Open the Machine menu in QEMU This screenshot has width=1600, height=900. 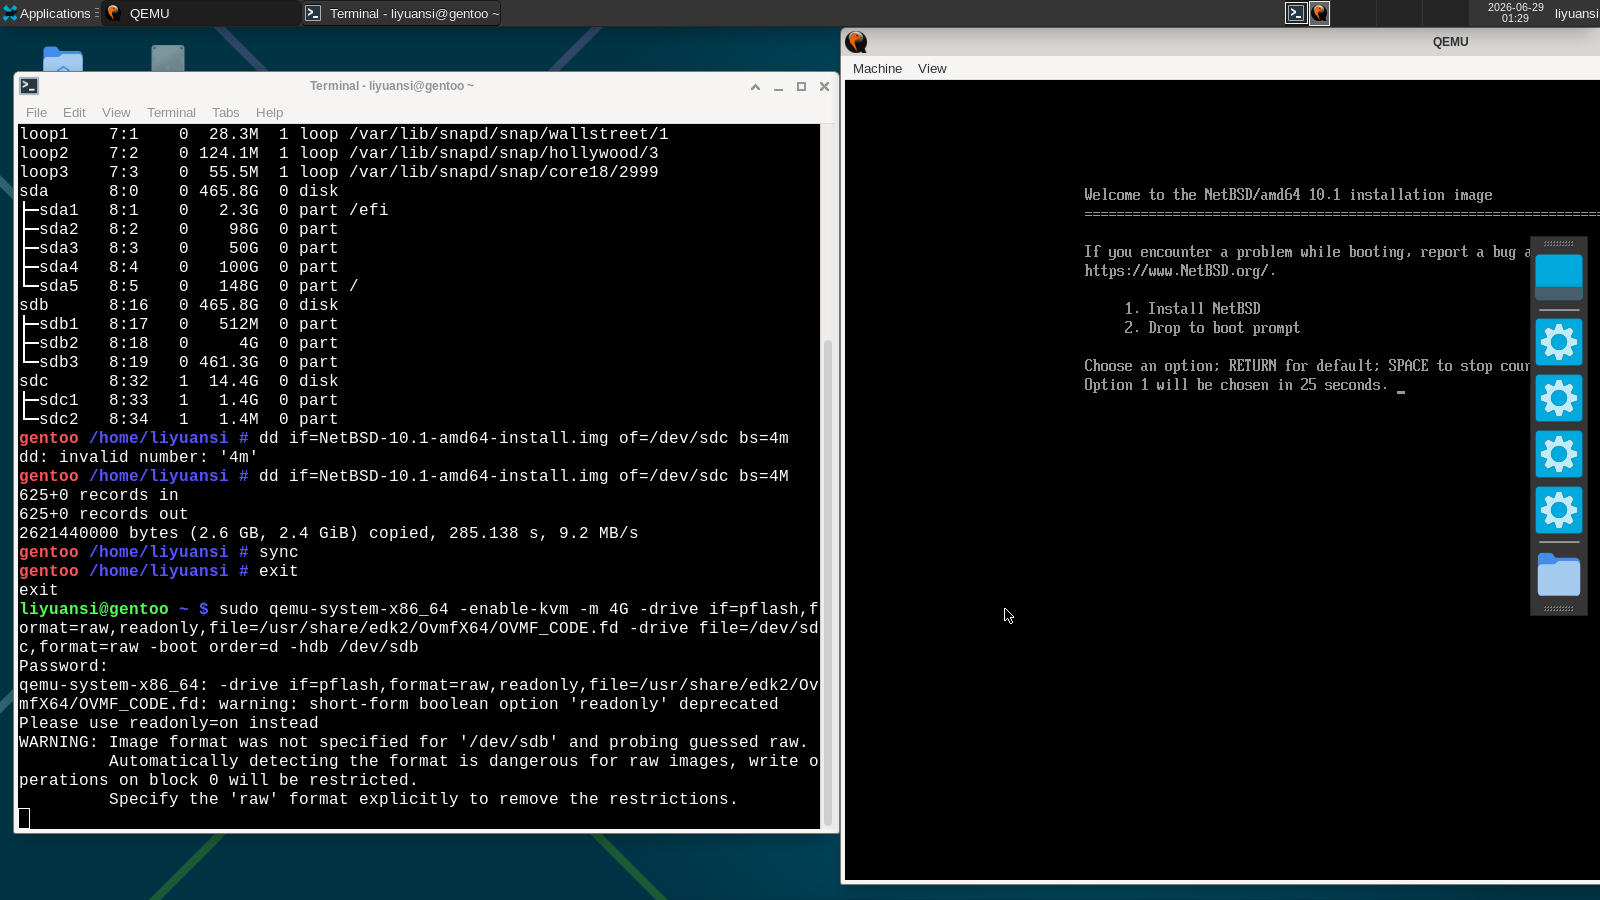[877, 69]
